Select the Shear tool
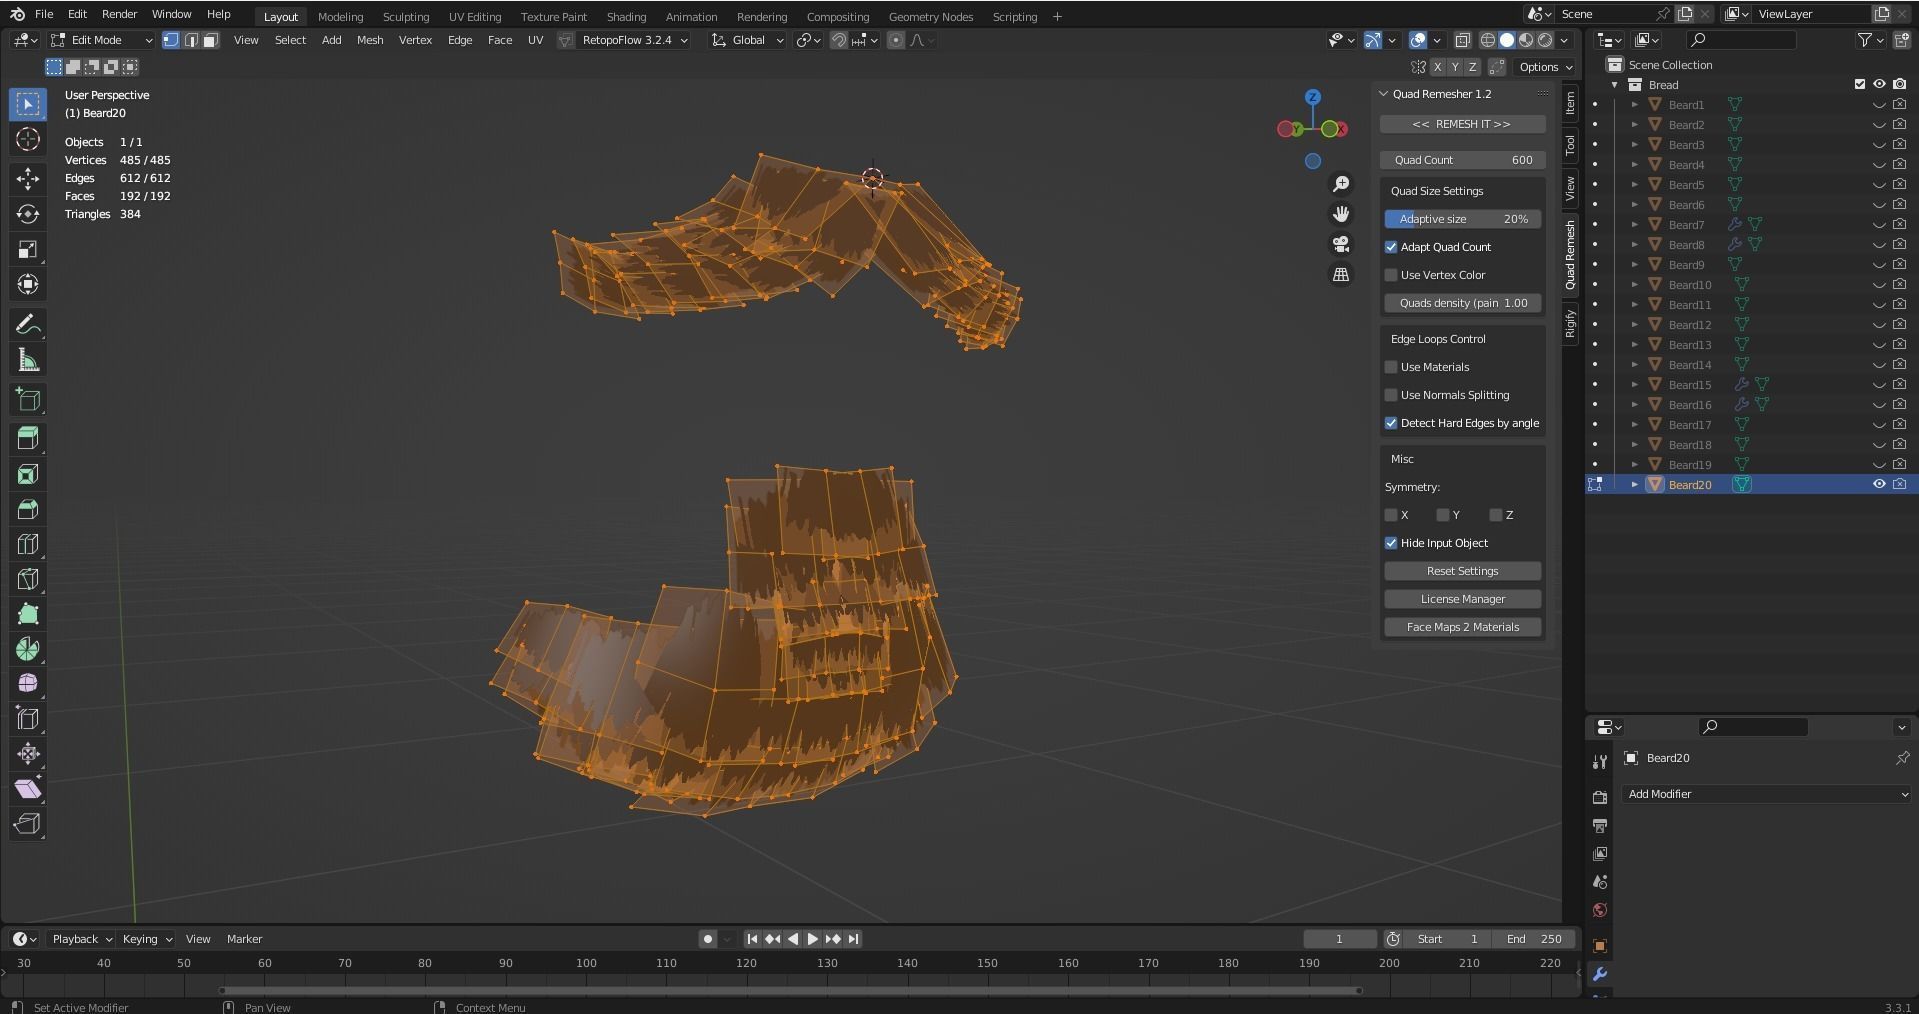Viewport: 1919px width, 1014px height. [x=28, y=789]
